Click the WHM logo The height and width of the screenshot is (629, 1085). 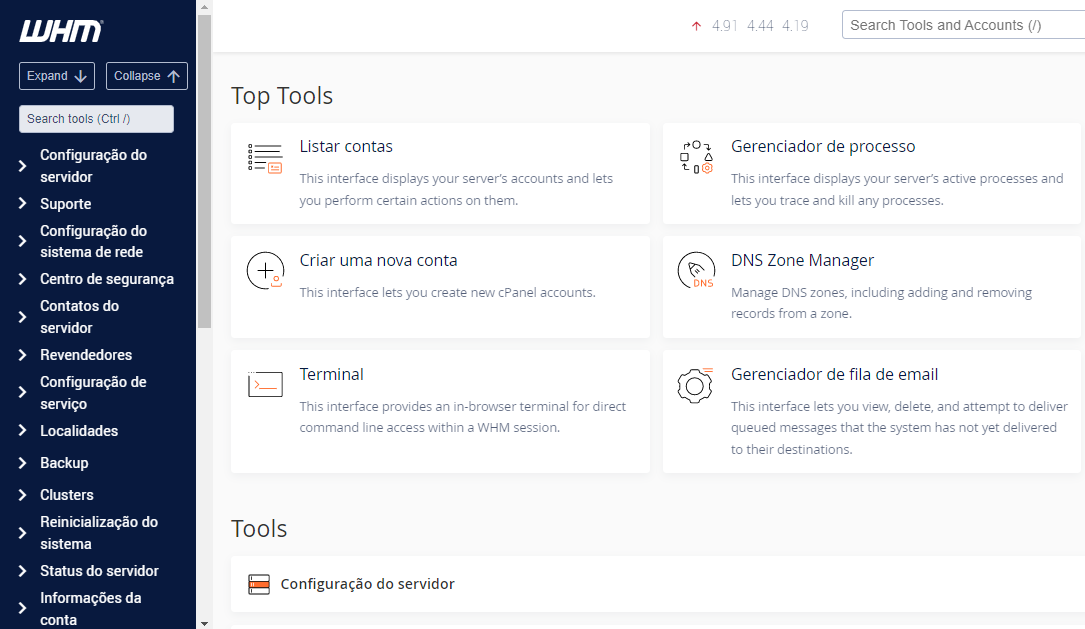(x=60, y=31)
